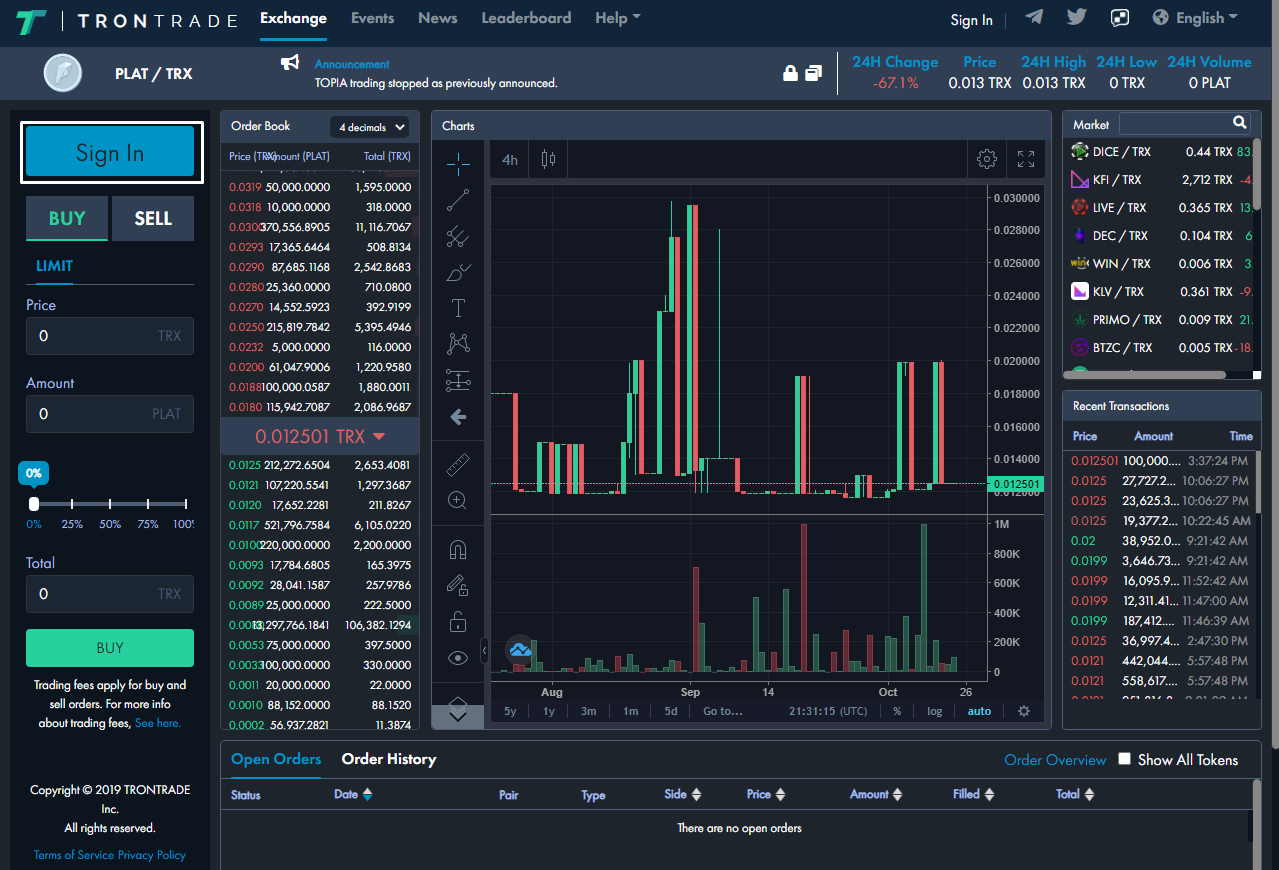
Task: Select the ruler measure tool
Action: [458, 465]
